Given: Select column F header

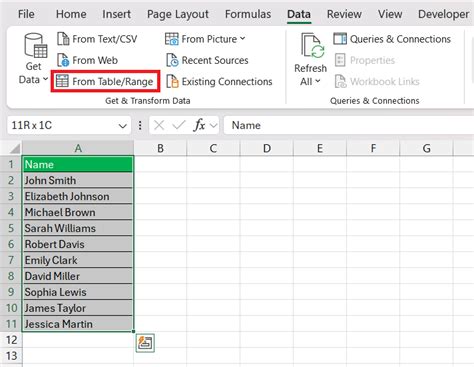Looking at the screenshot, I should [x=373, y=148].
